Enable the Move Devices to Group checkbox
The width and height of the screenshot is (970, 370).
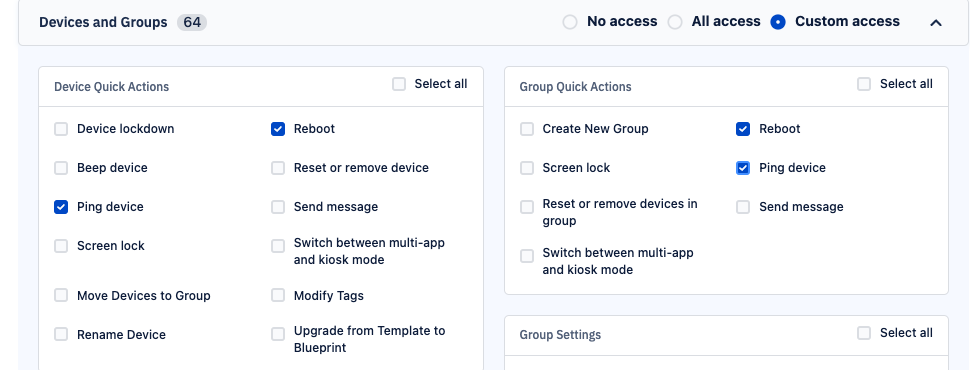coord(61,295)
